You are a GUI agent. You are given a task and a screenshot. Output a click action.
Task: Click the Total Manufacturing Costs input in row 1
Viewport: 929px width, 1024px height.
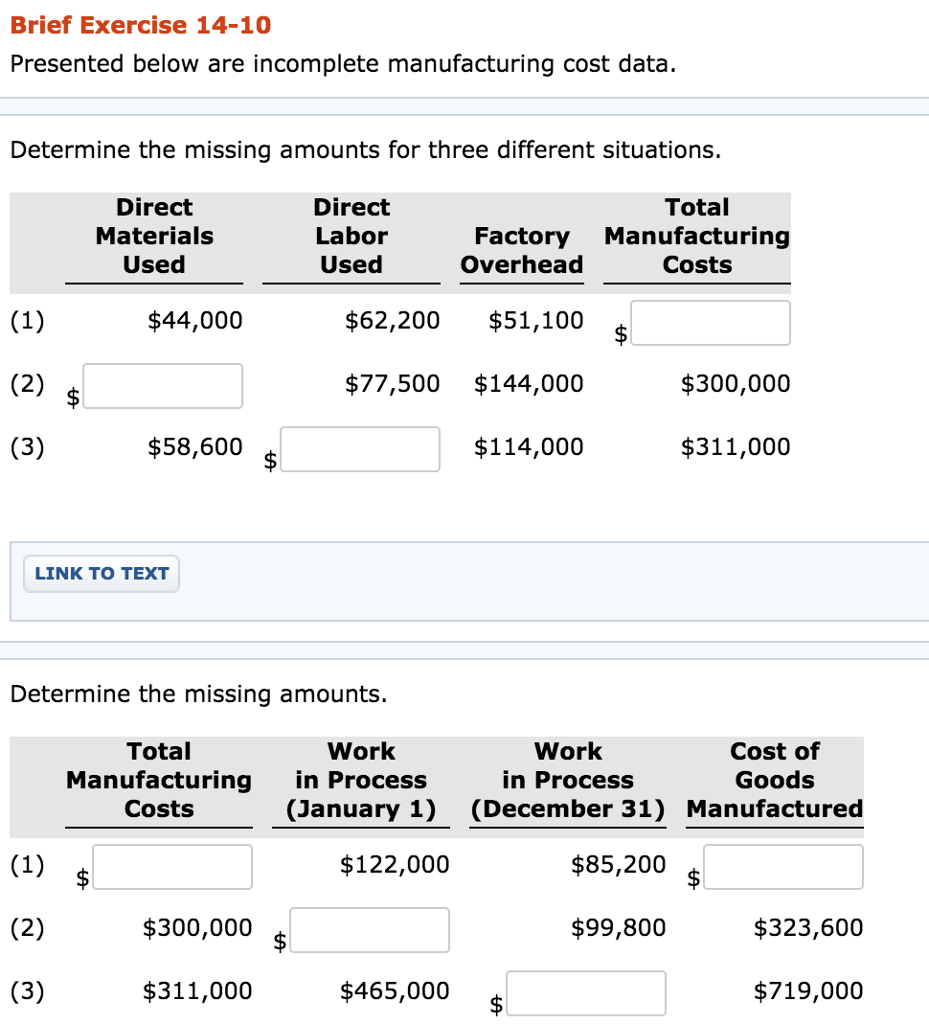[710, 322]
